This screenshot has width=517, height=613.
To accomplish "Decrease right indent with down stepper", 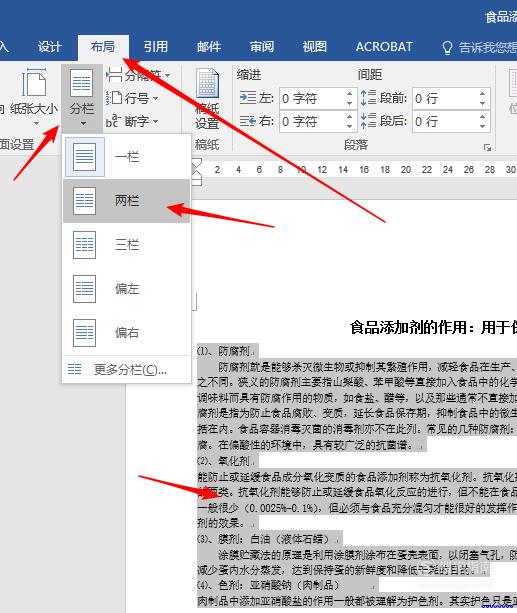I will pyautogui.click(x=350, y=126).
